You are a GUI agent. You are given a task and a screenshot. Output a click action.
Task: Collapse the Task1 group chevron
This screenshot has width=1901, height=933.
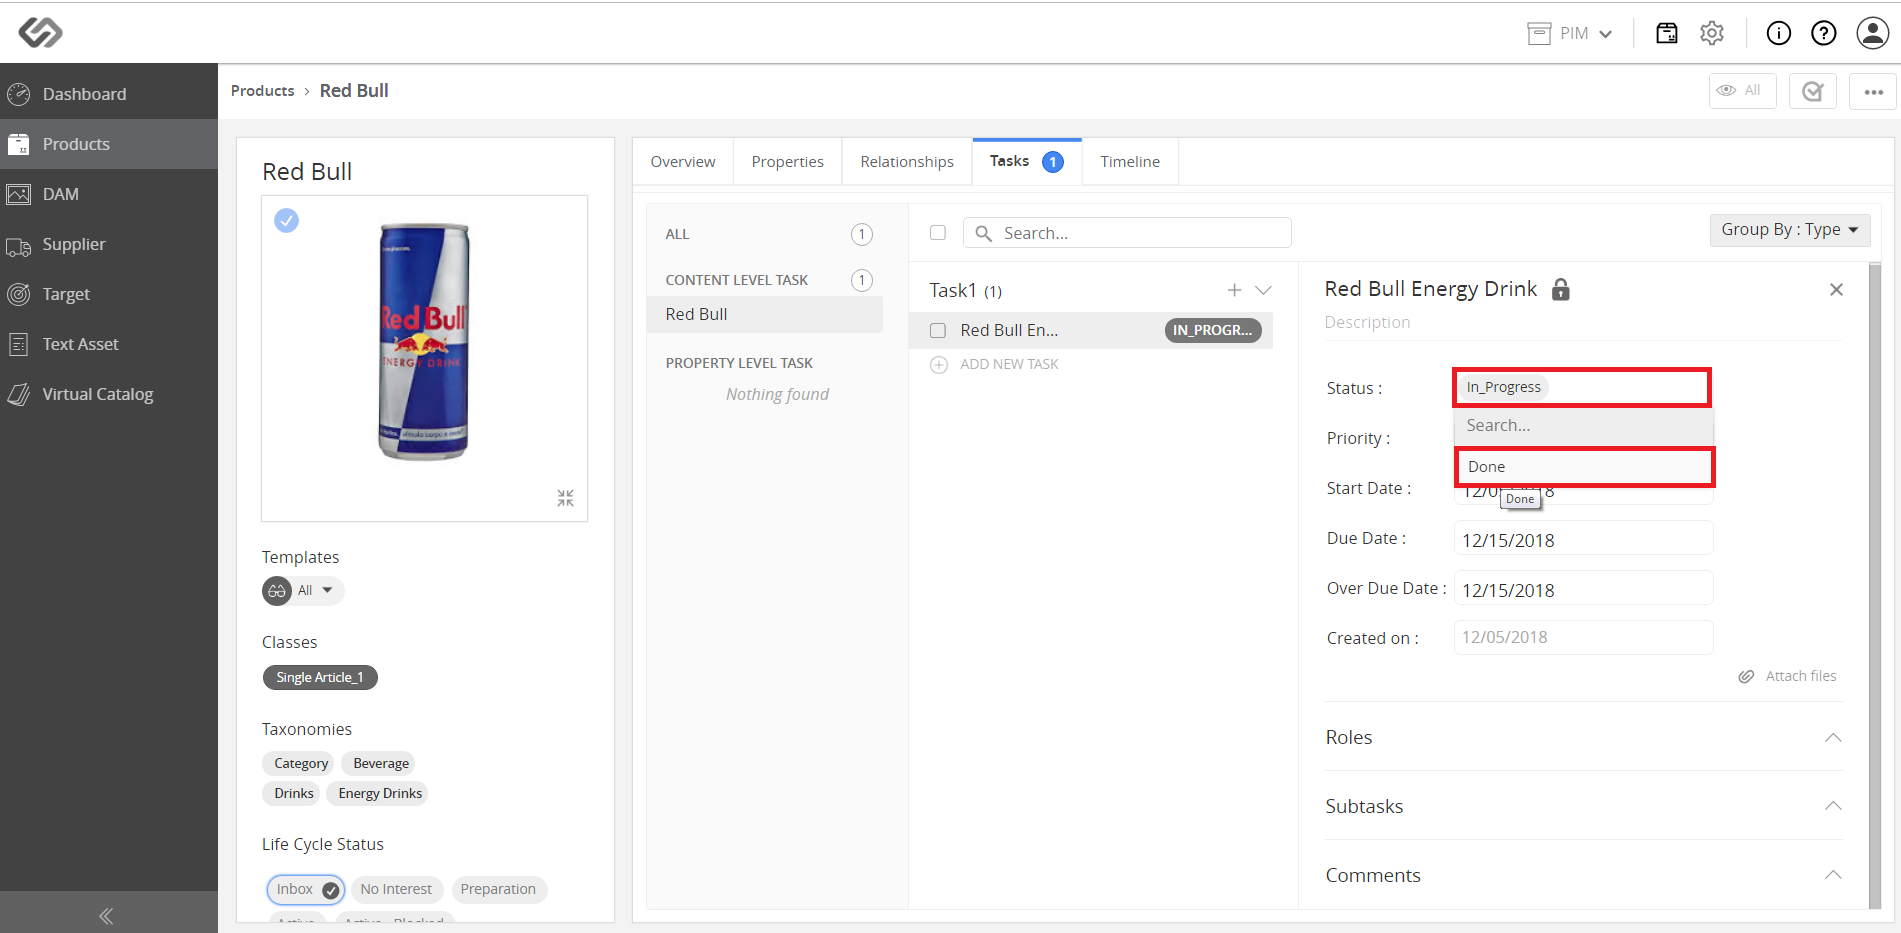[1263, 290]
